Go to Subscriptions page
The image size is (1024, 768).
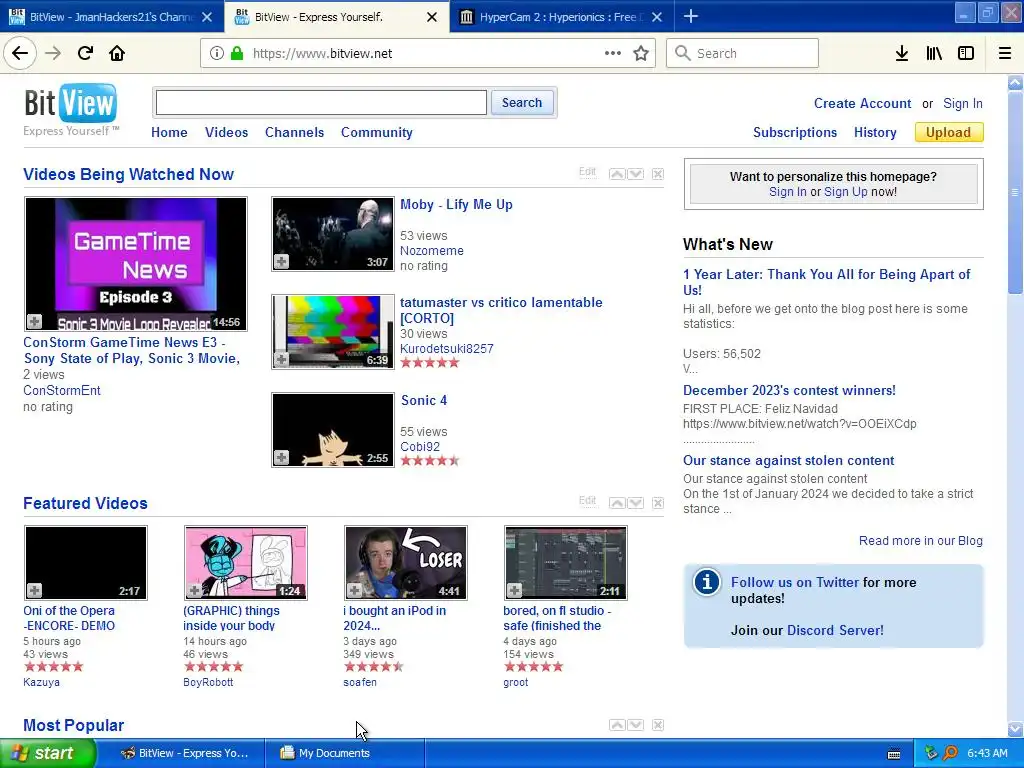(795, 132)
